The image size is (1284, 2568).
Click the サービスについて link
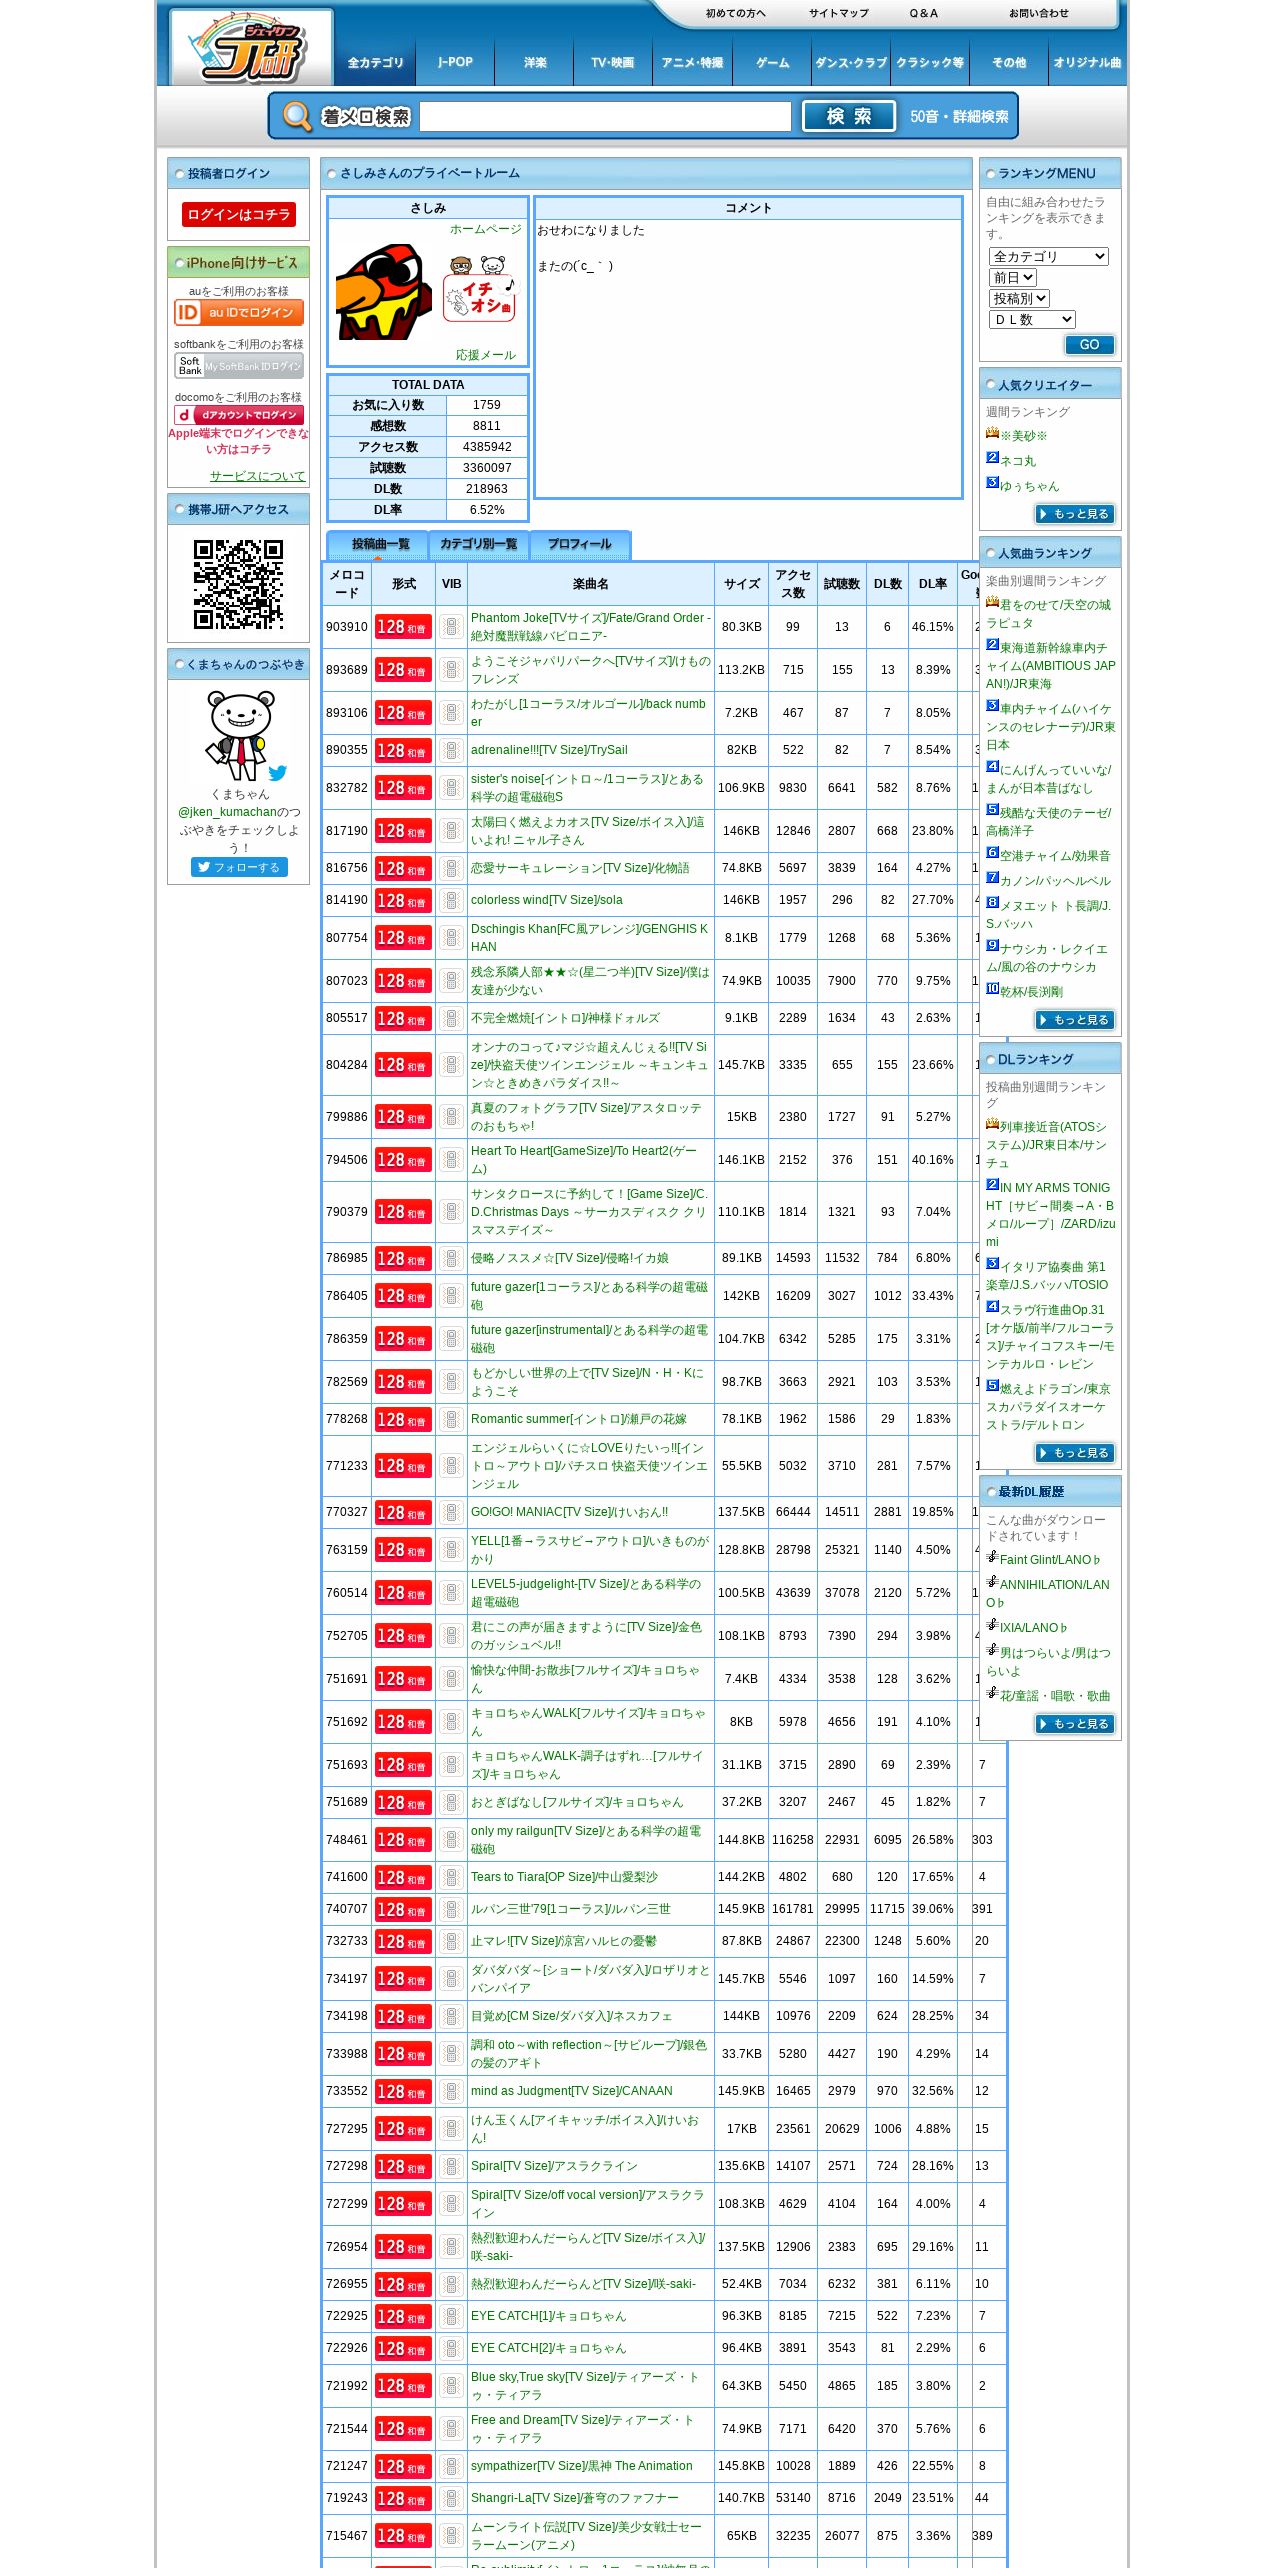[257, 476]
